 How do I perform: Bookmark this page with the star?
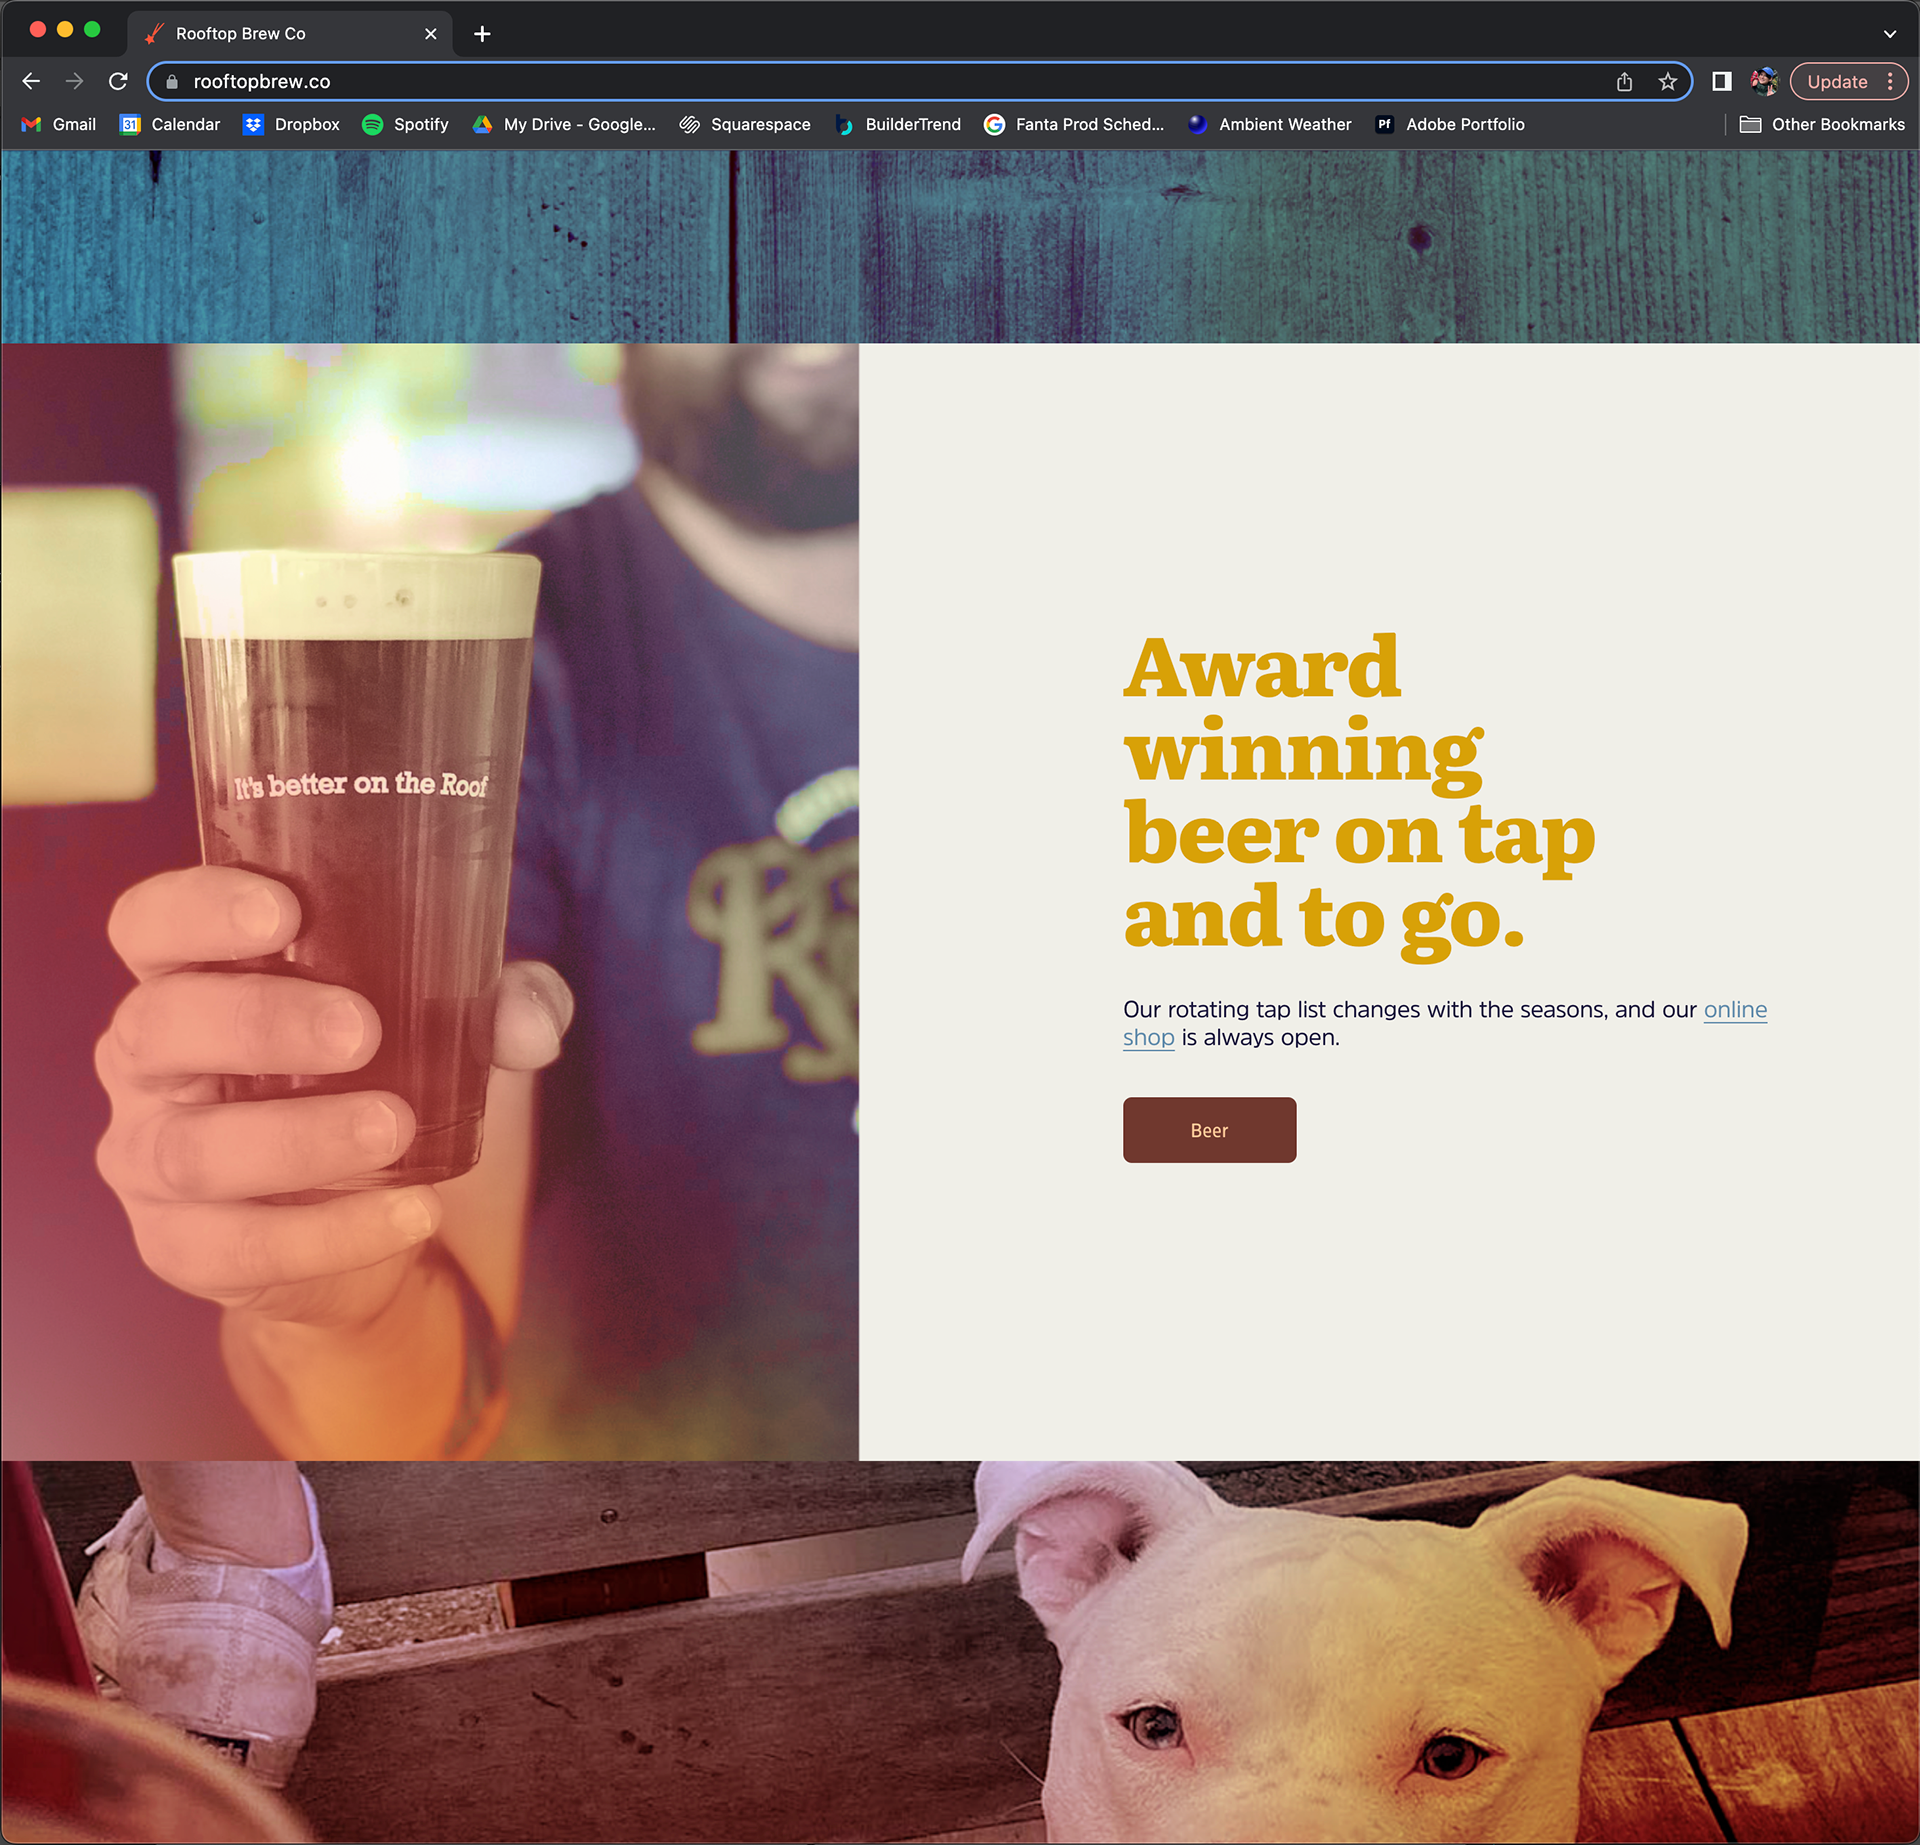tap(1667, 82)
